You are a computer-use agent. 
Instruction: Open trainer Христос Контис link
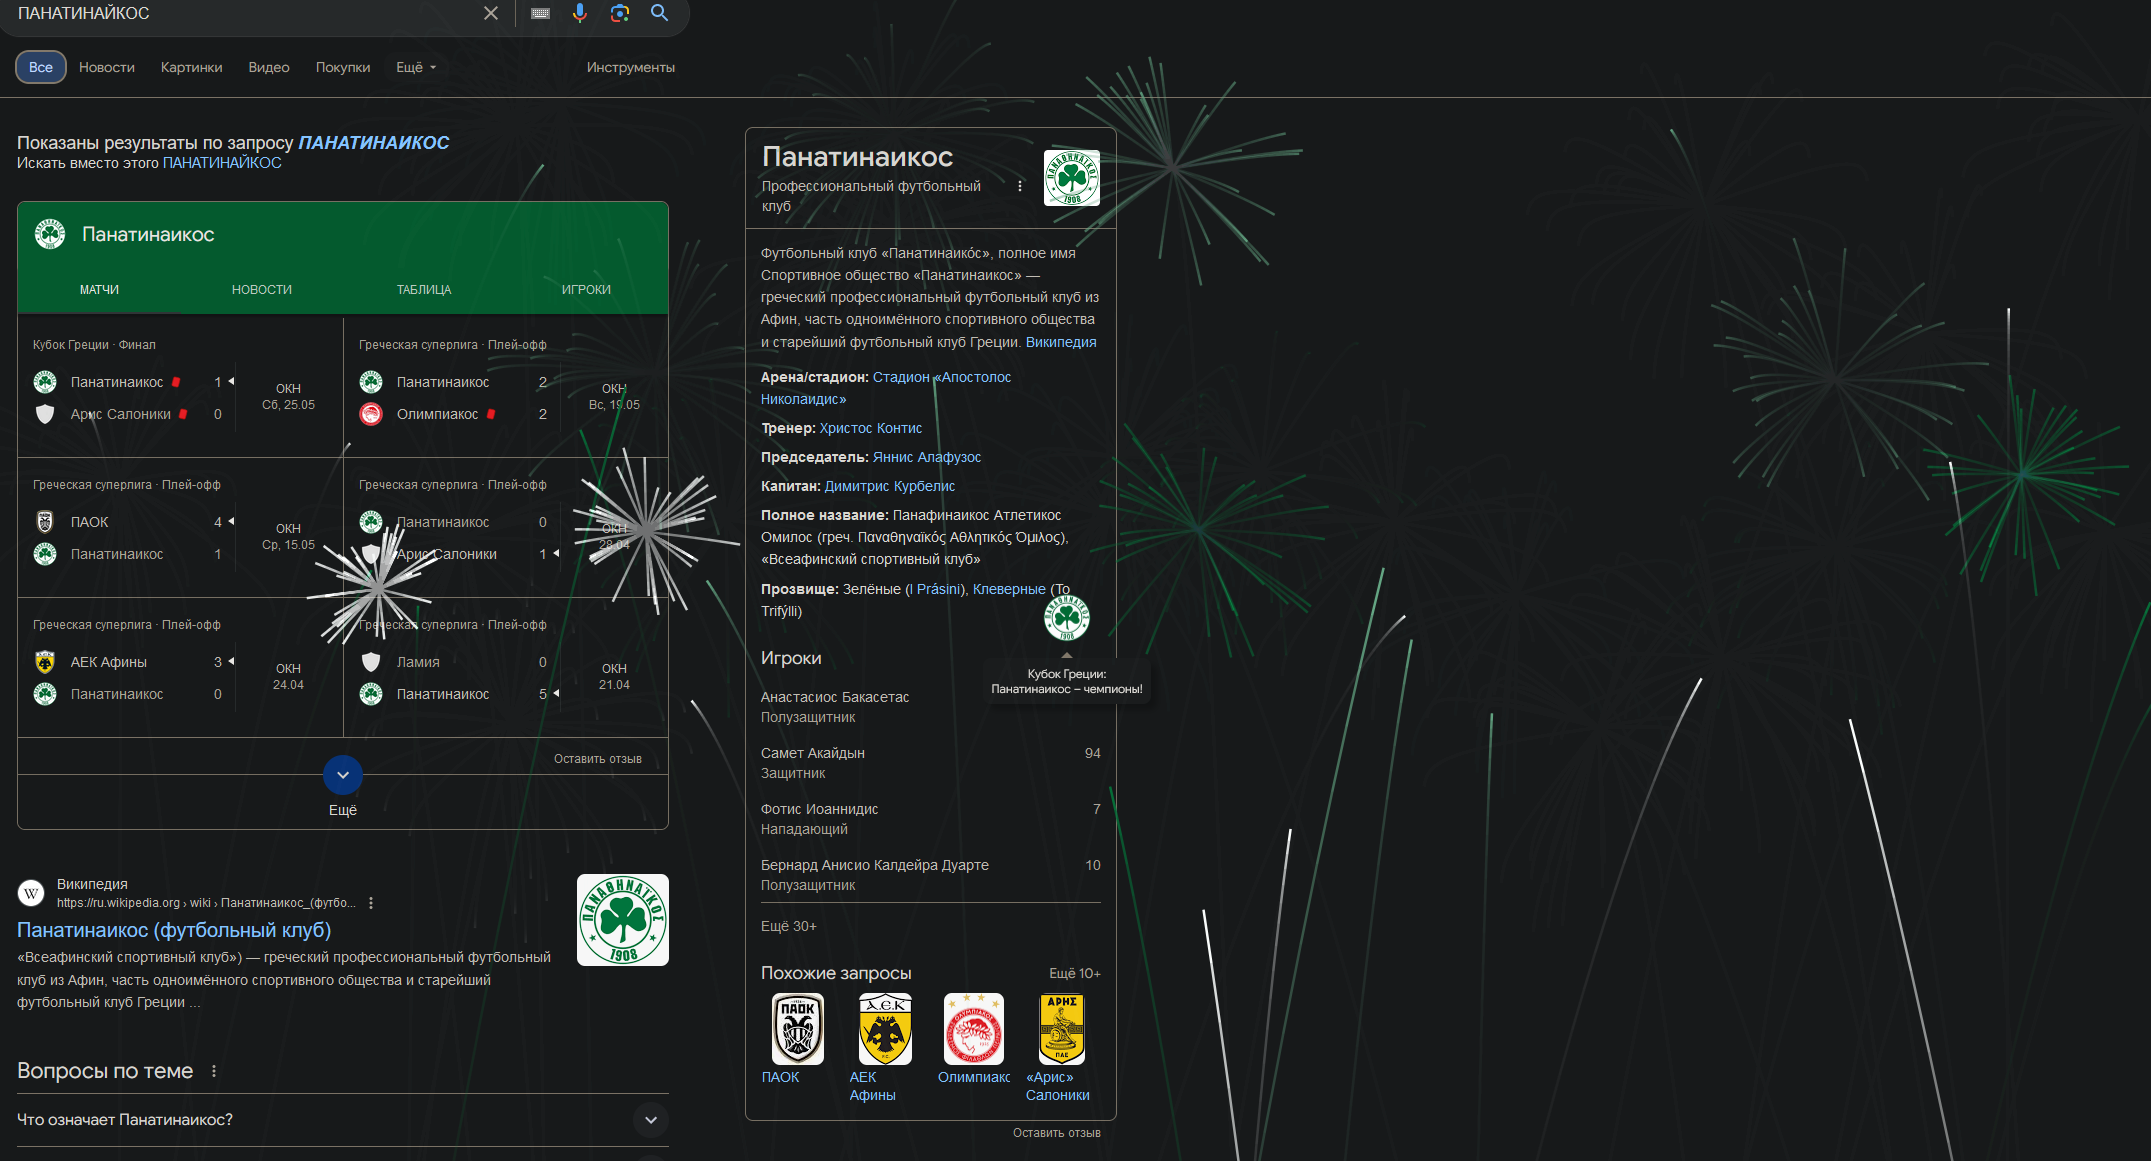point(871,428)
